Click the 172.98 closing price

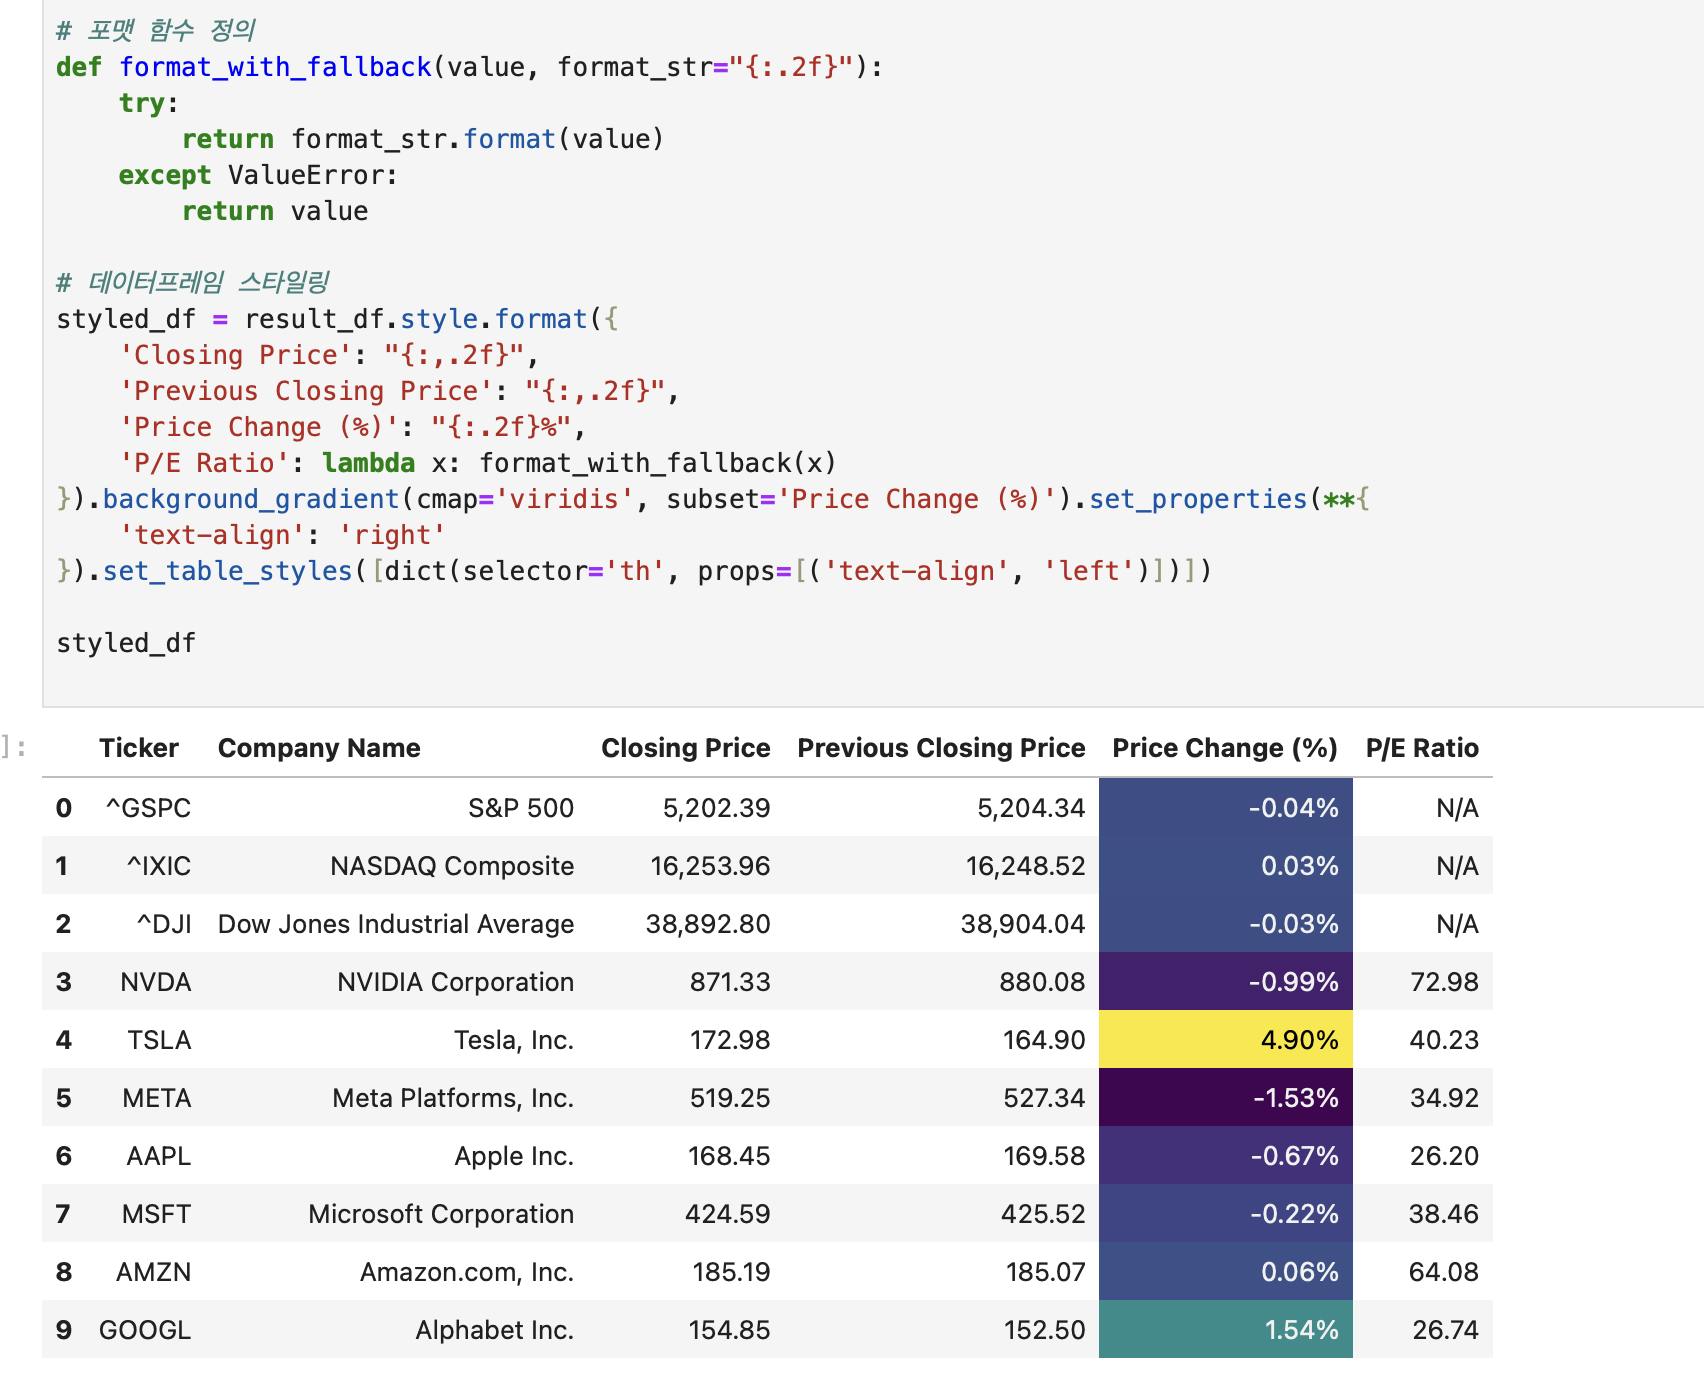[730, 1040]
